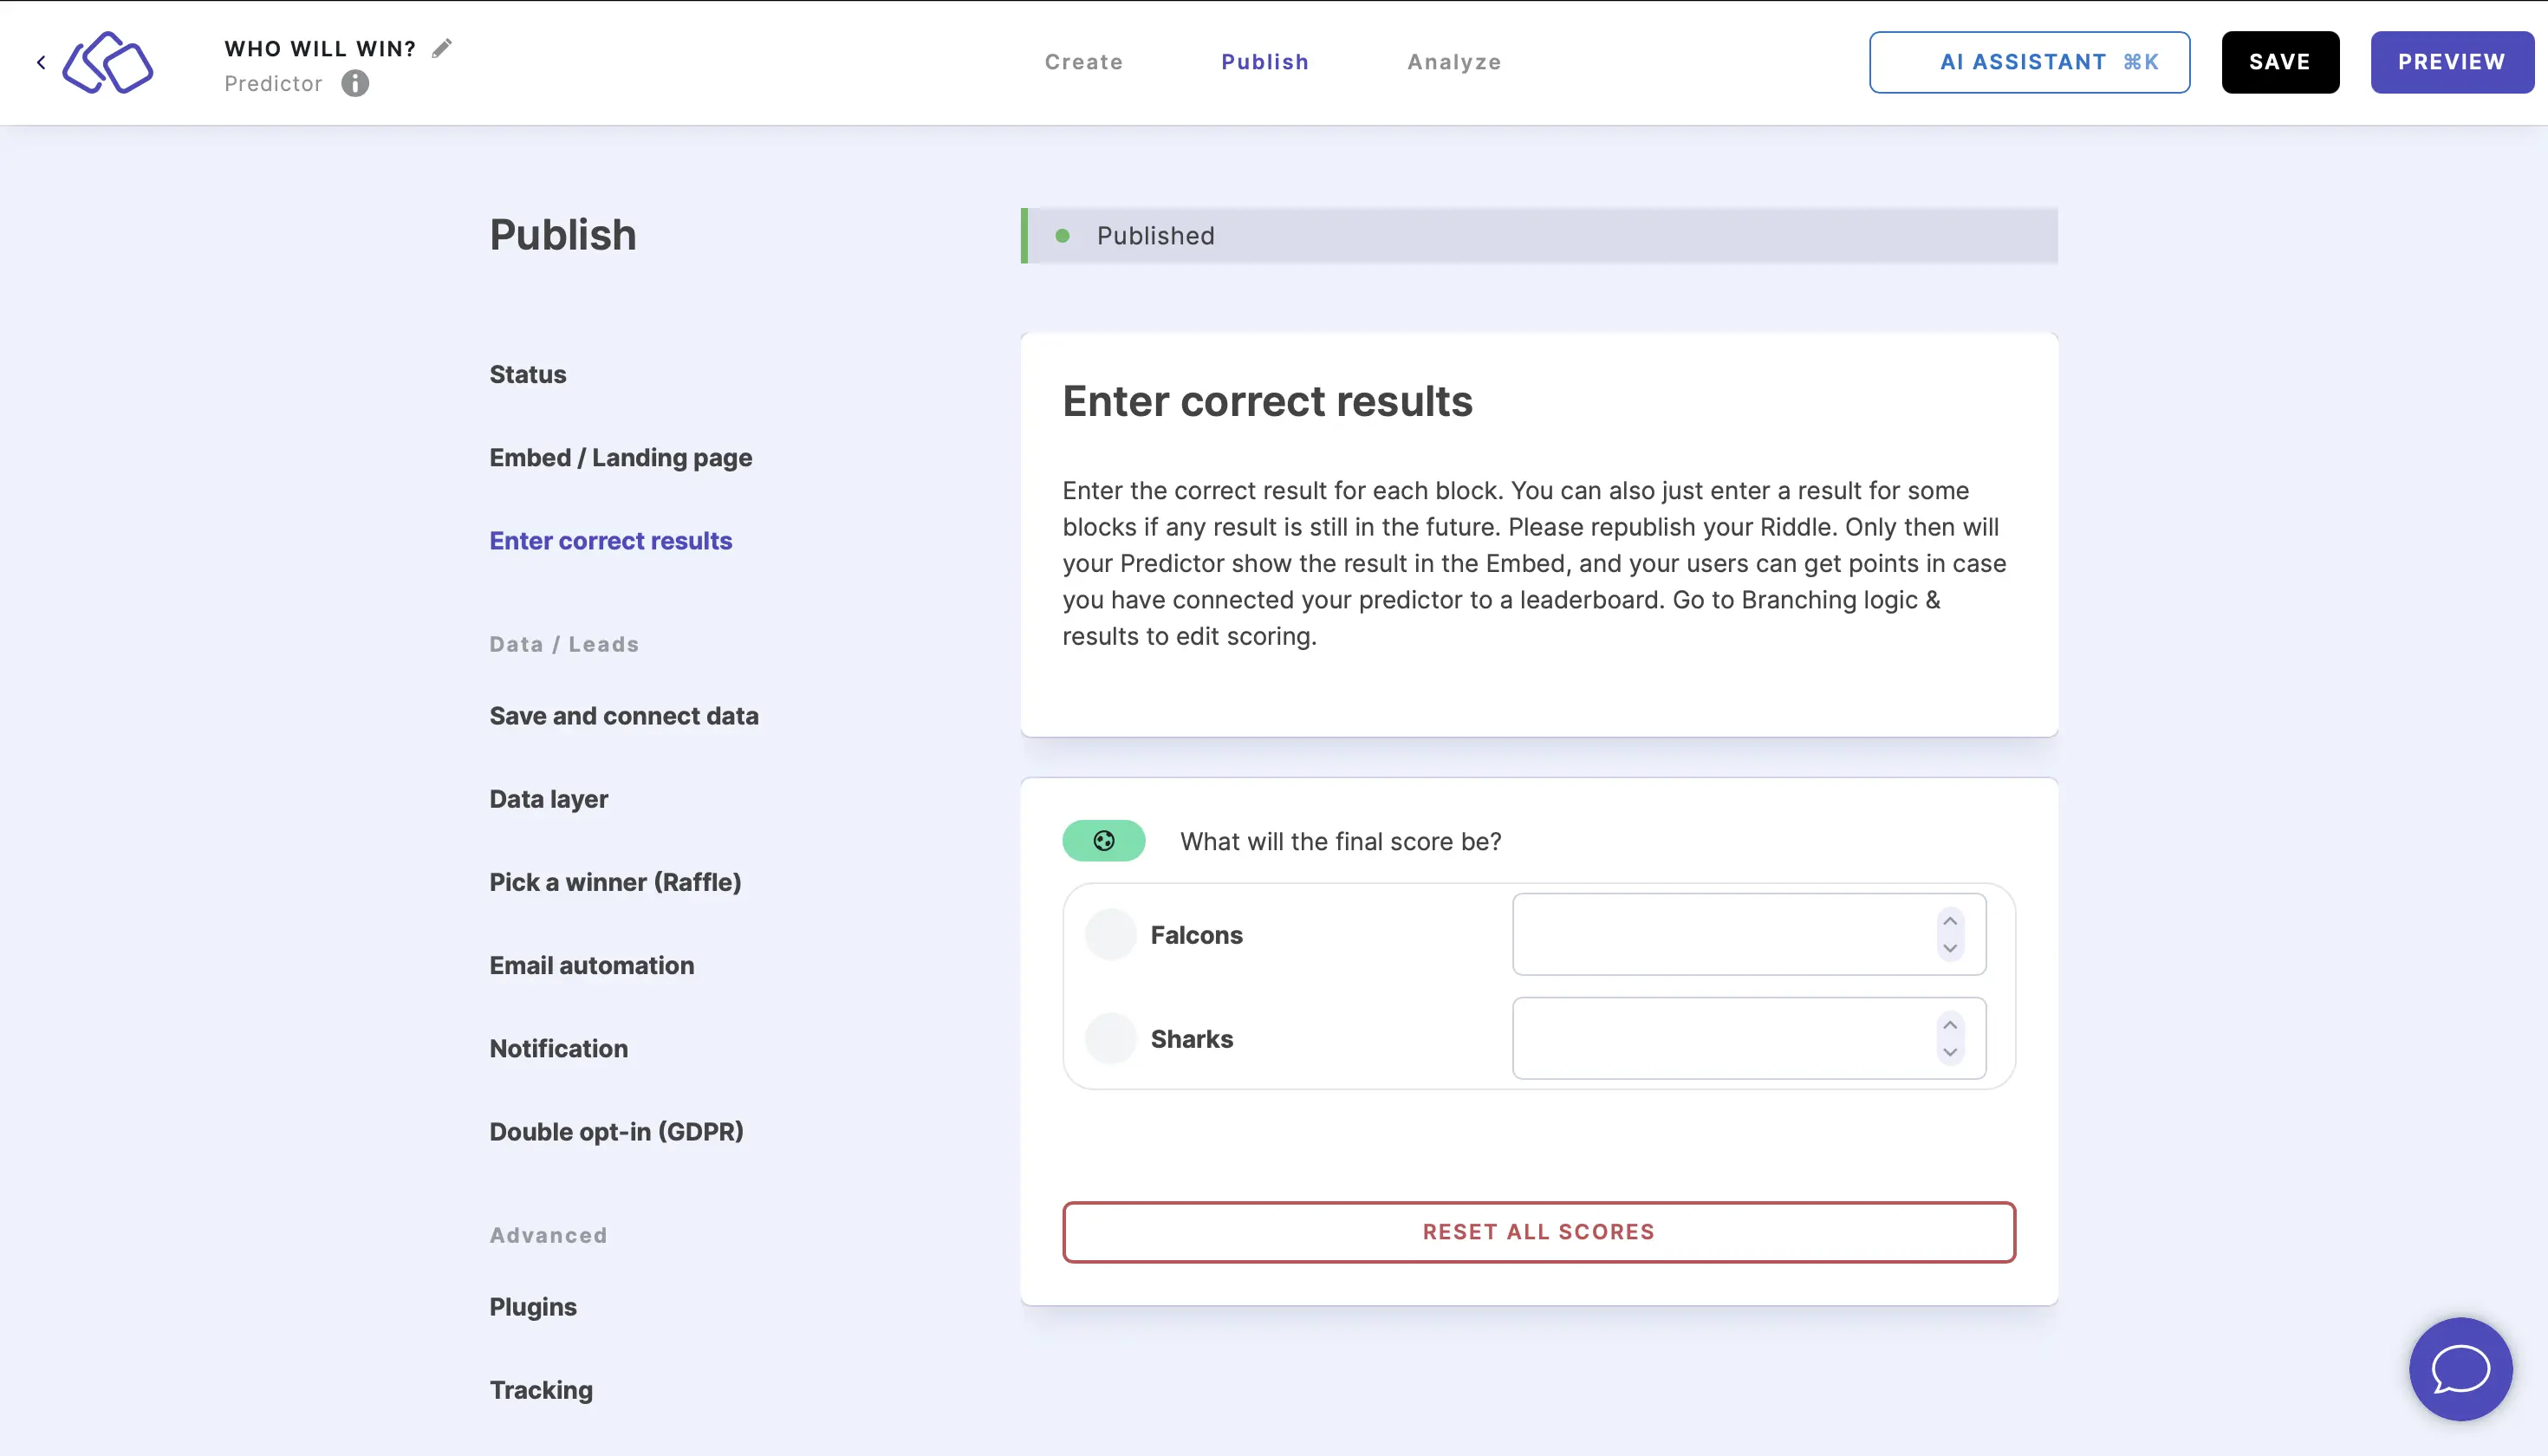2548x1456 pixels.
Task: Click the SAVE button top right
Action: tap(2280, 62)
